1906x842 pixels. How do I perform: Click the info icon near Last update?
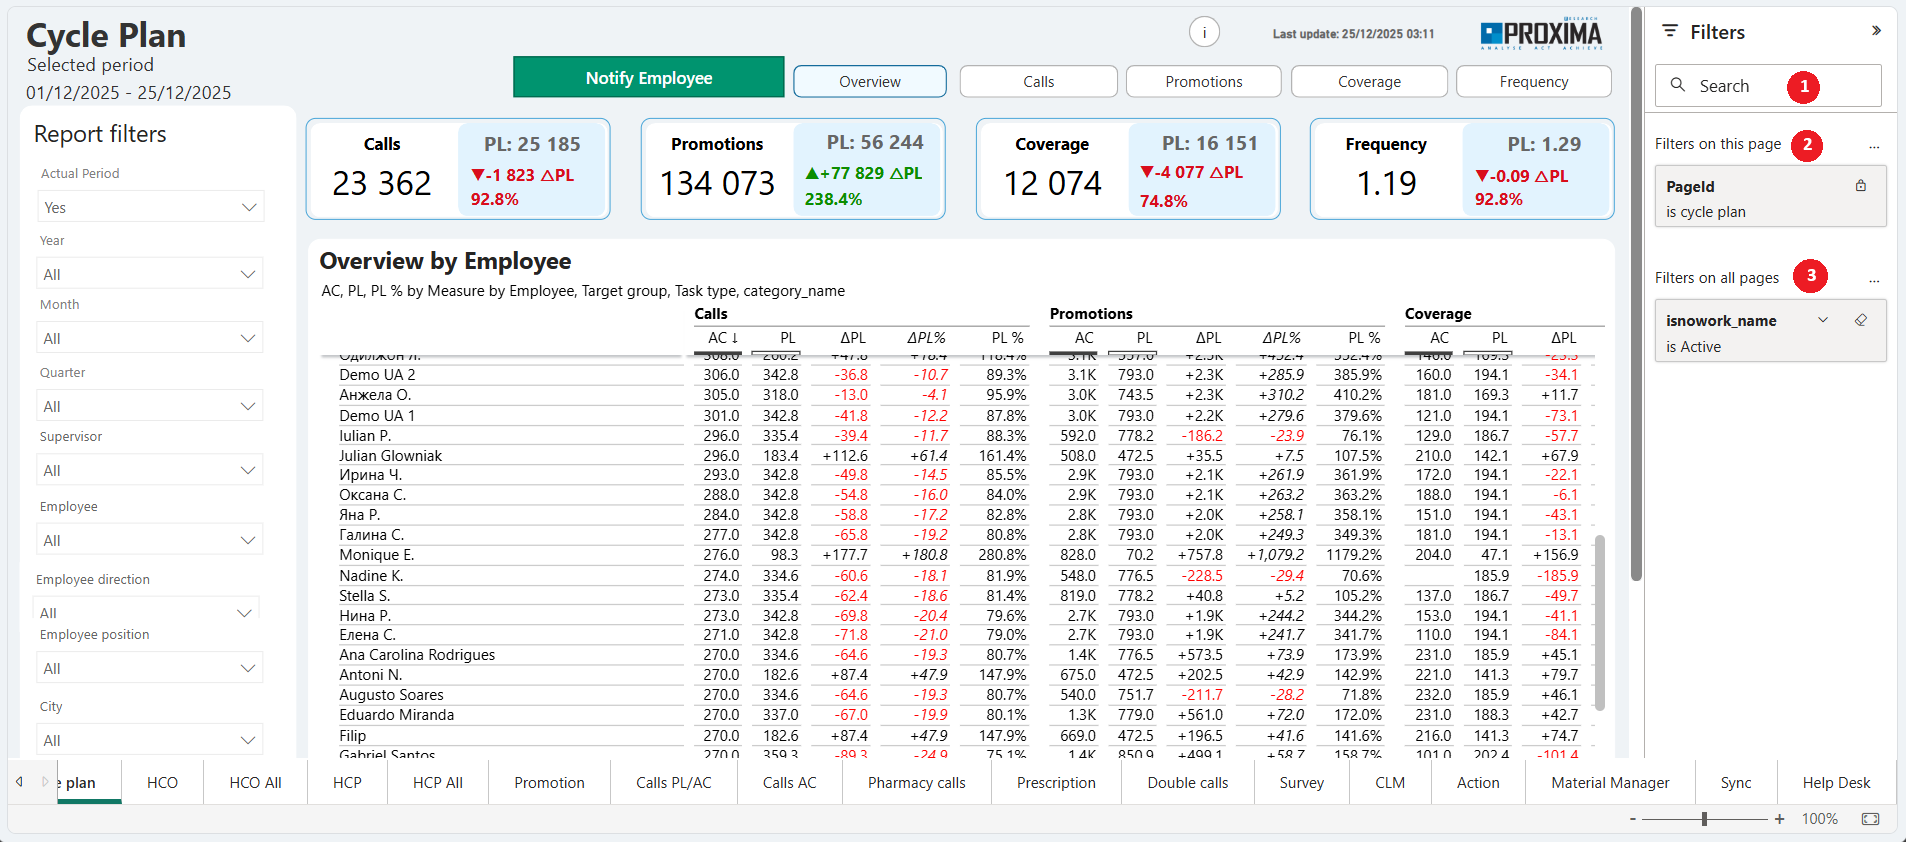point(1204,33)
